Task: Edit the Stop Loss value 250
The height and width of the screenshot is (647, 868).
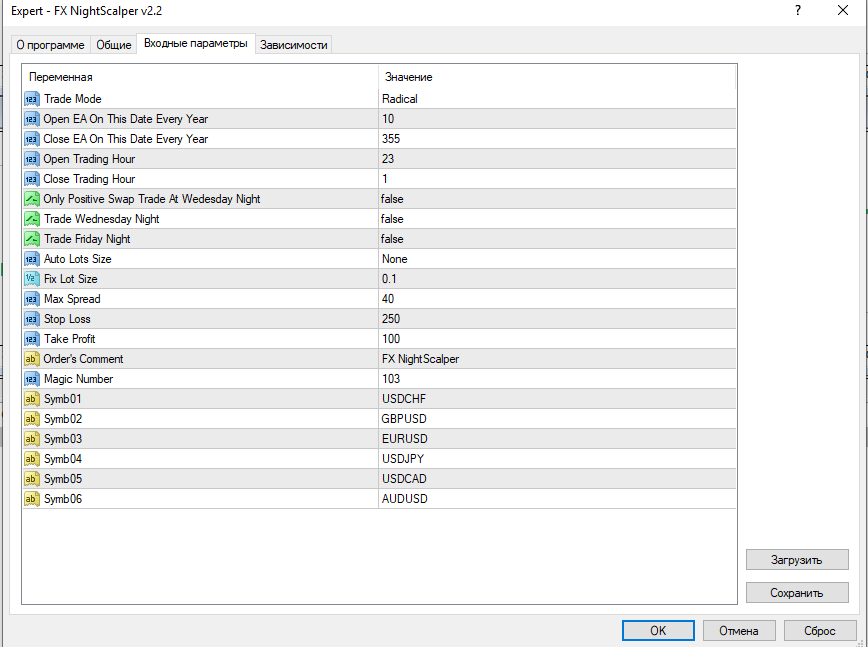Action: pos(391,319)
